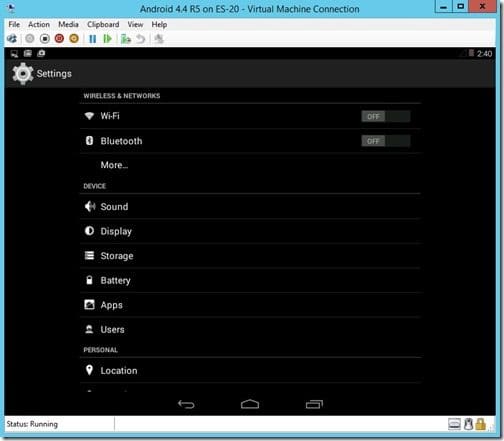Click the Battery icon
504x441 pixels.
click(x=89, y=280)
